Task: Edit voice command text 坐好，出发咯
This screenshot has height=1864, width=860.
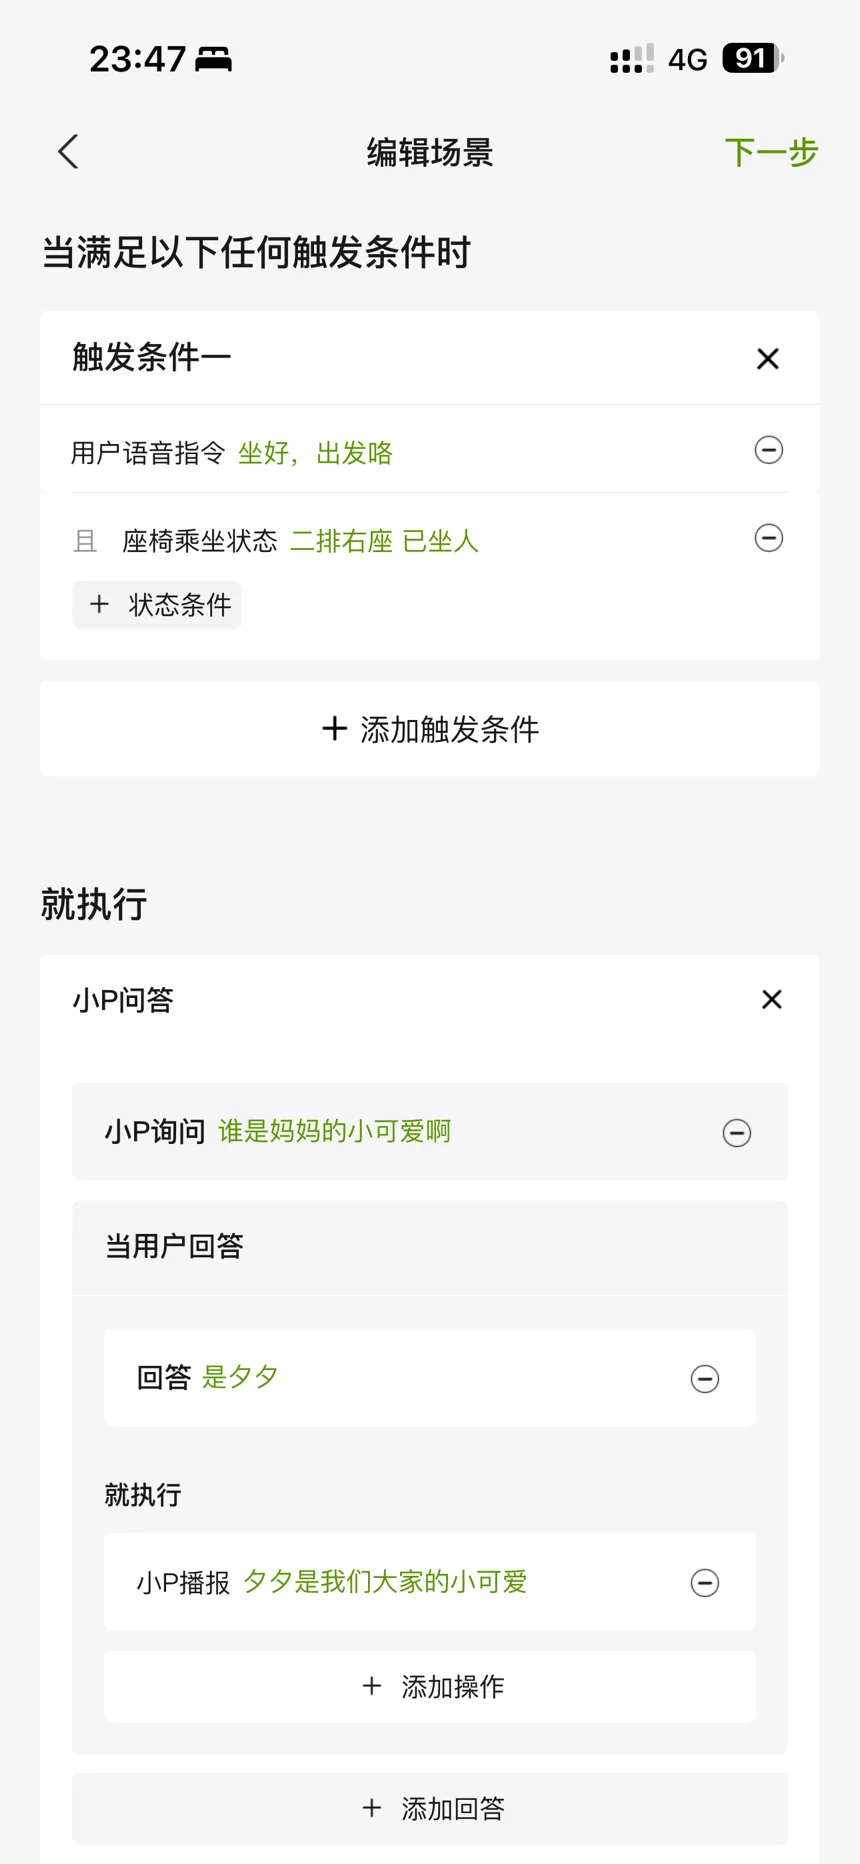Action: pyautogui.click(x=315, y=453)
